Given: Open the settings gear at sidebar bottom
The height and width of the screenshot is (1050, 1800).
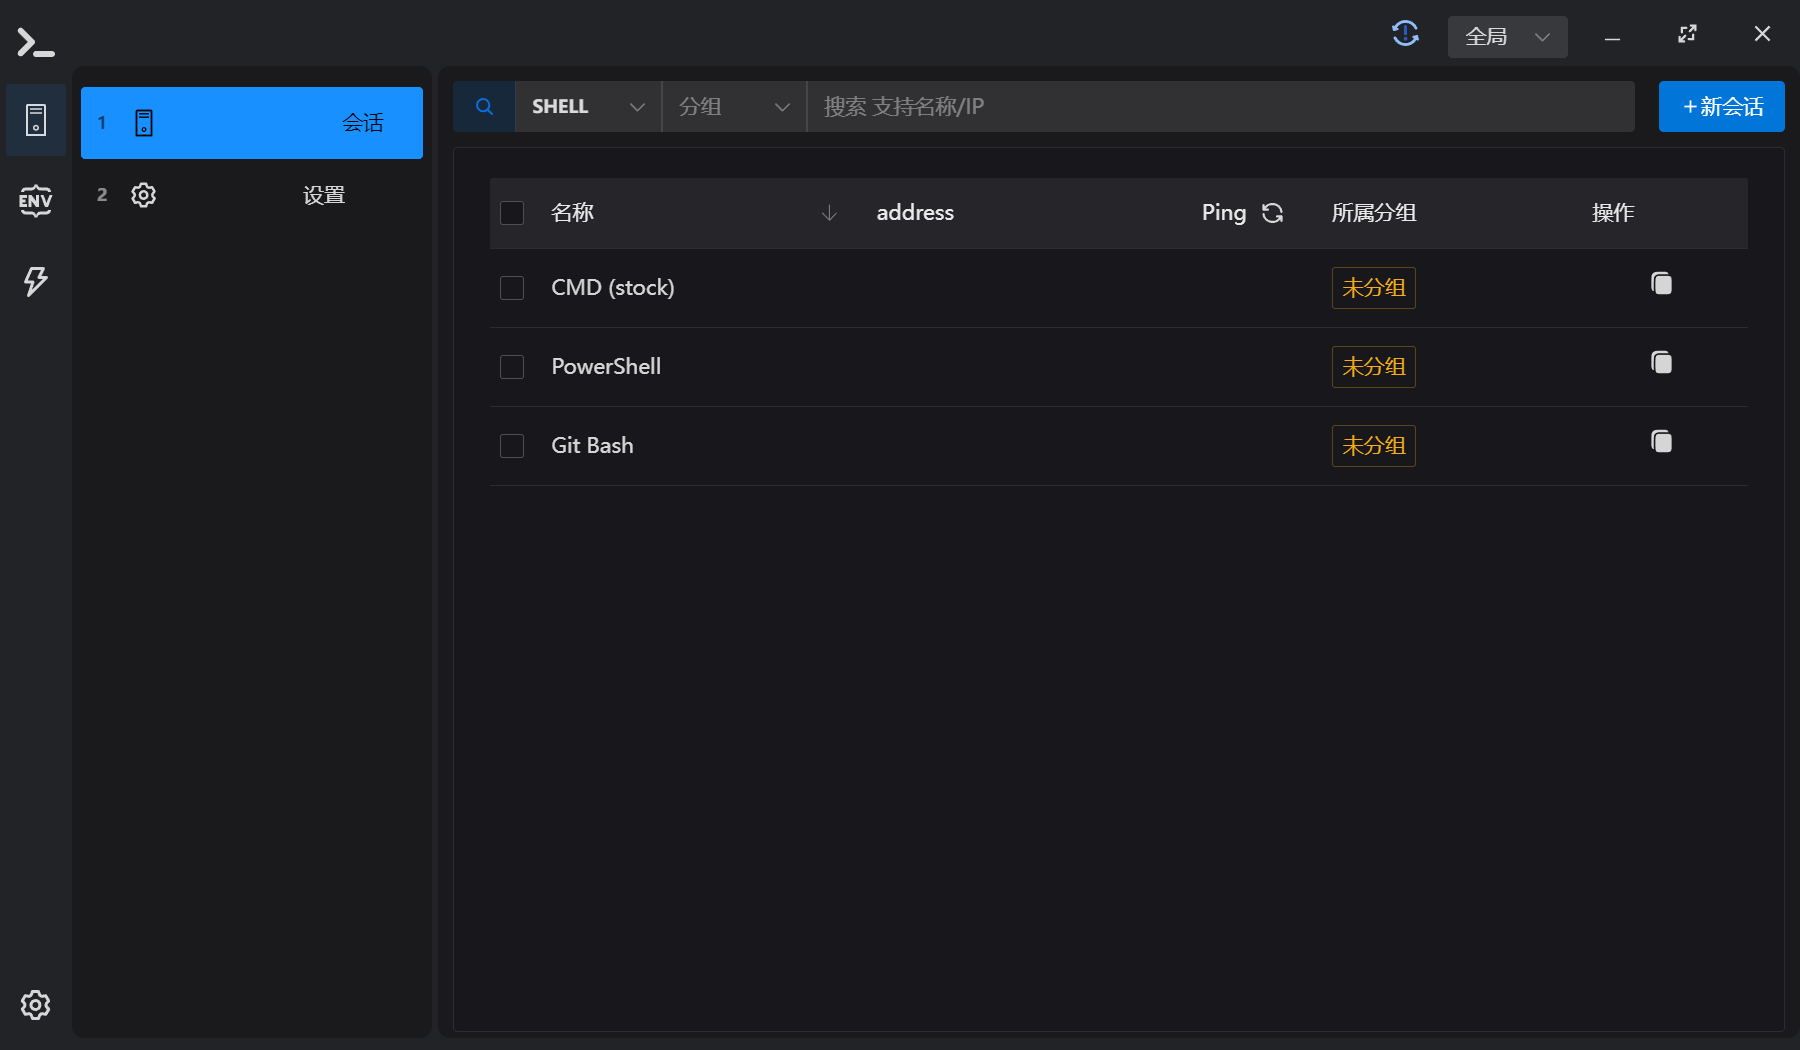Looking at the screenshot, I should click(35, 1005).
